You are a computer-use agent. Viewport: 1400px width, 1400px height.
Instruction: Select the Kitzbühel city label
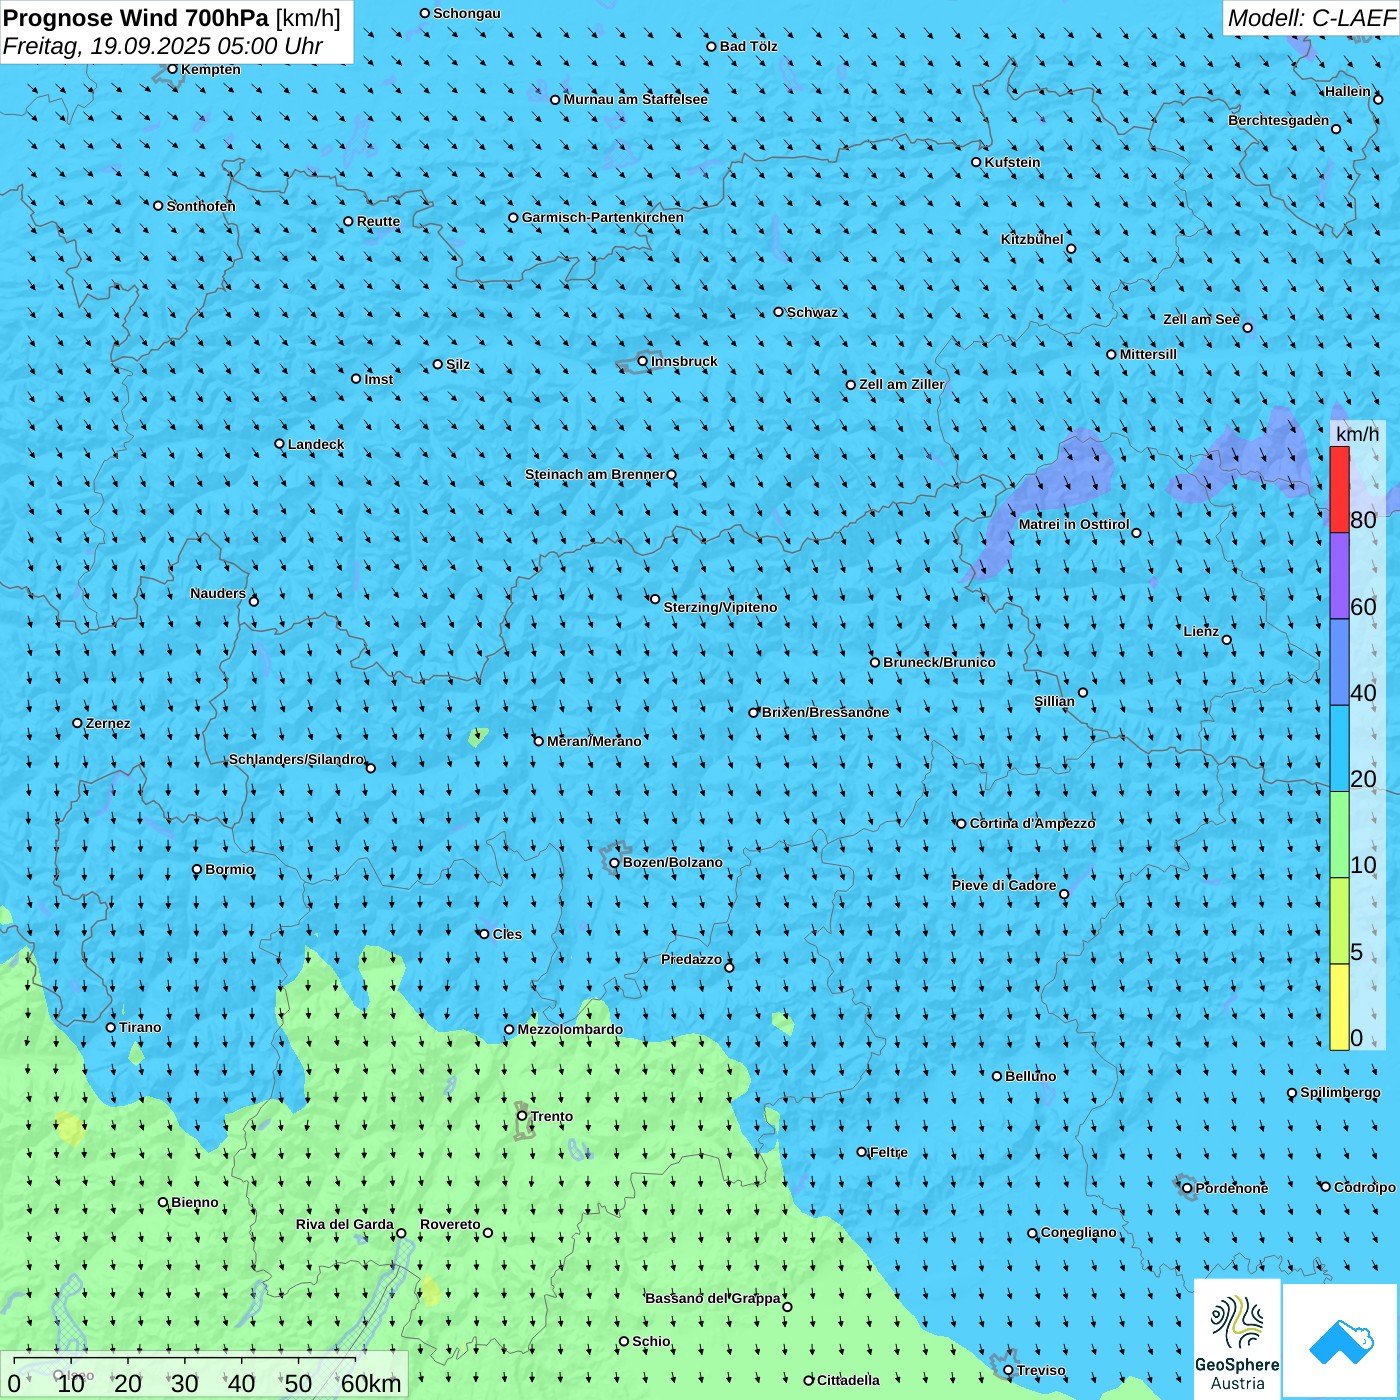pos(1032,239)
